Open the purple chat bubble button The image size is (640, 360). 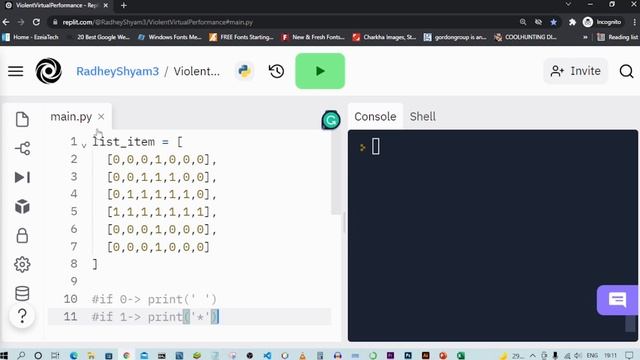(618, 300)
